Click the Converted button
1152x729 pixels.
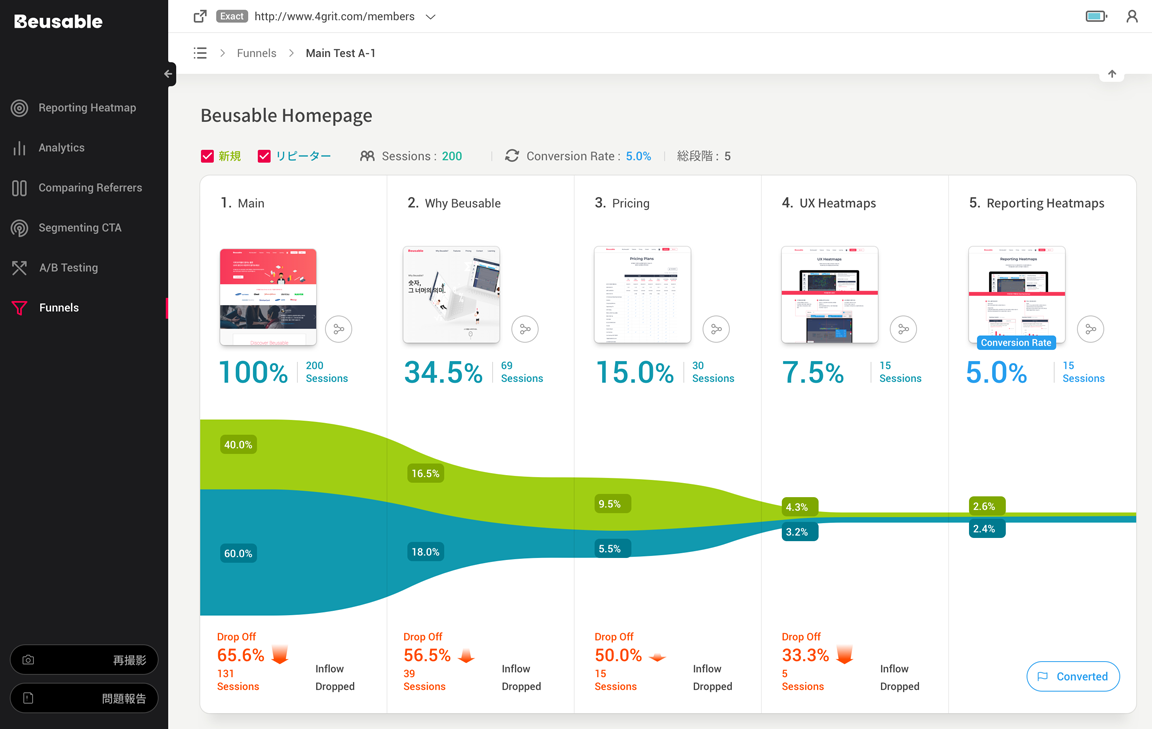click(x=1073, y=676)
